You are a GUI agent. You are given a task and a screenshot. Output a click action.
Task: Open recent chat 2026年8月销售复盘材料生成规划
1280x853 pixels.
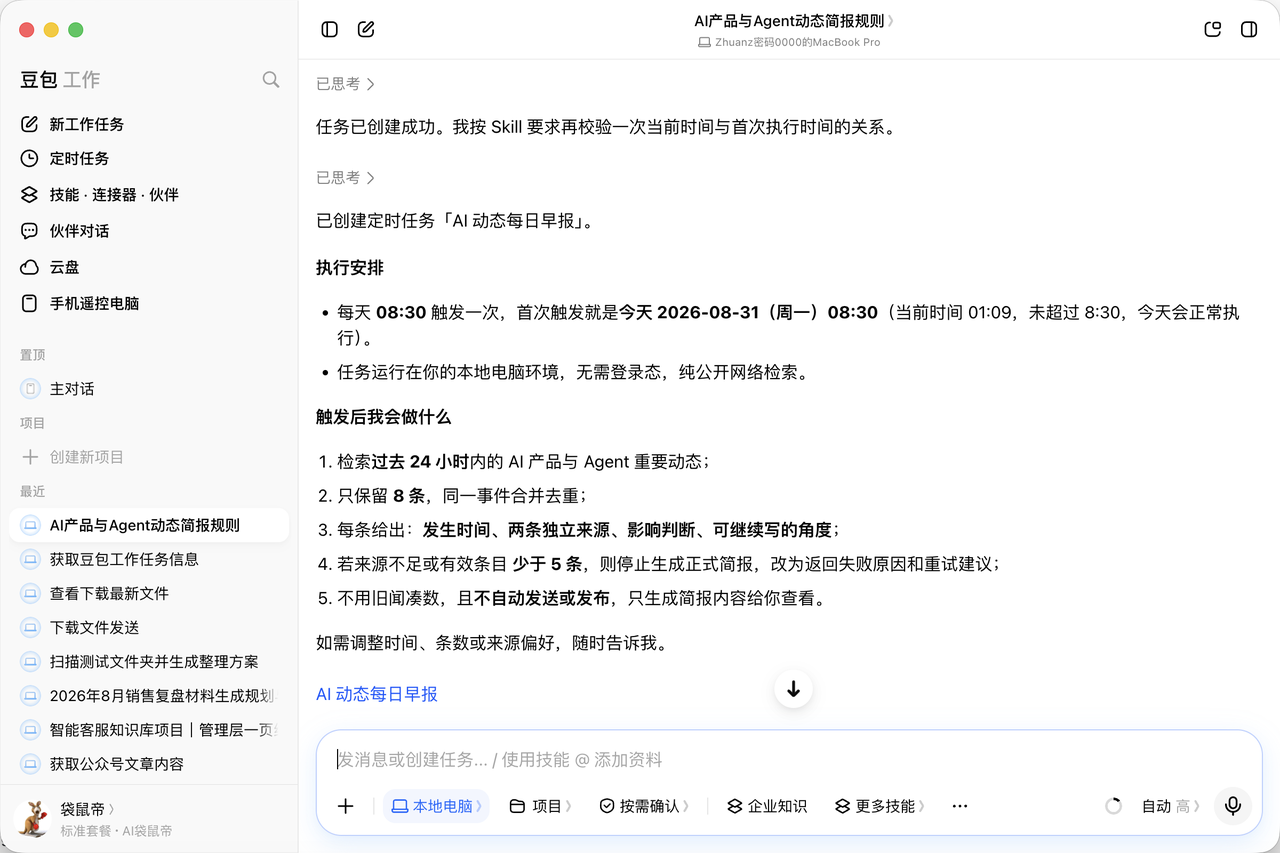coord(149,695)
